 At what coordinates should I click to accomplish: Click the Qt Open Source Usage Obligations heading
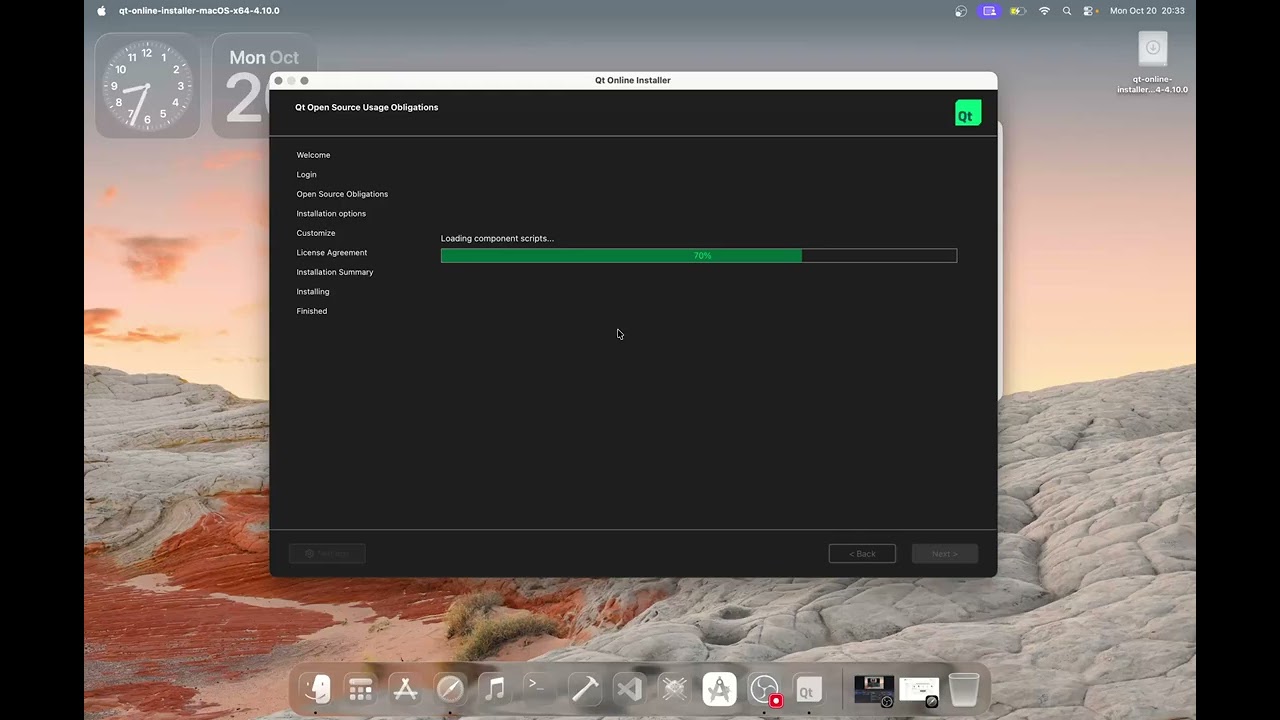pyautogui.click(x=366, y=107)
